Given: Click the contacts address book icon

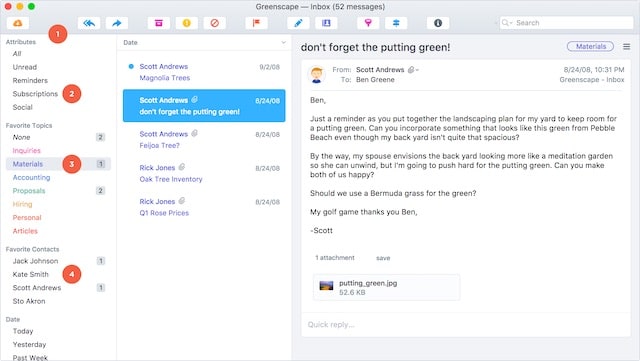Looking at the screenshot, I should click(326, 23).
